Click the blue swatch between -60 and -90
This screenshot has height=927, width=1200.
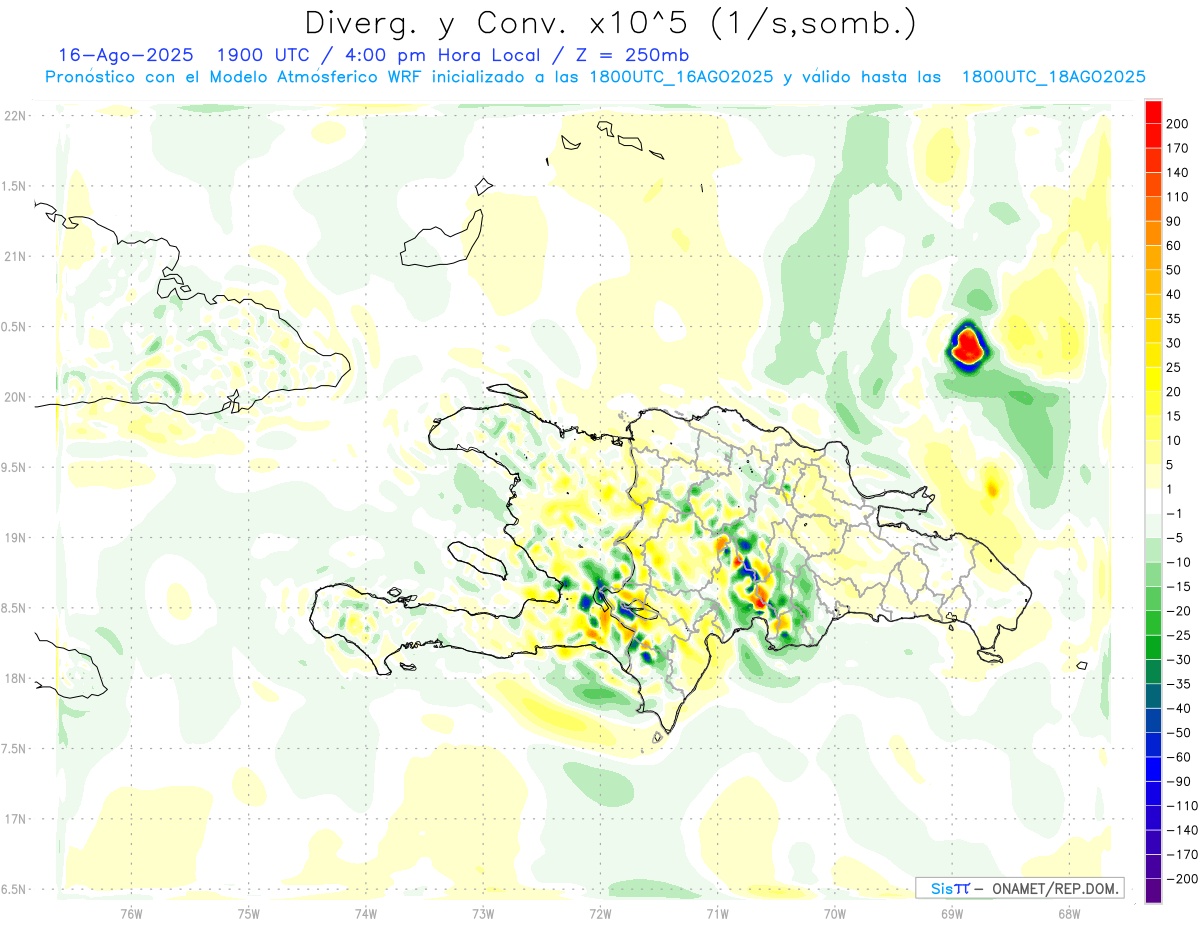[x=1153, y=770]
